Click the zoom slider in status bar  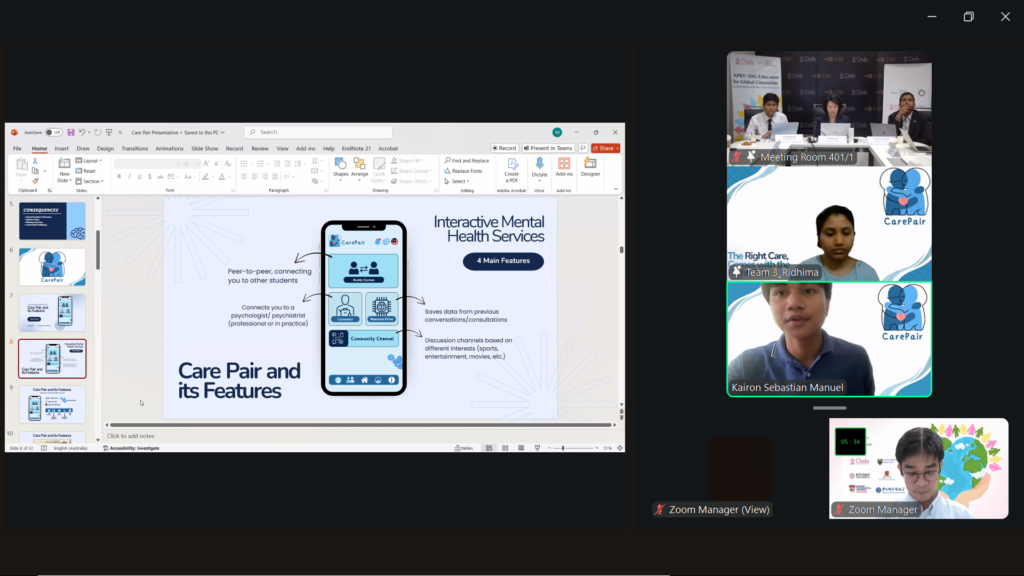coord(572,448)
